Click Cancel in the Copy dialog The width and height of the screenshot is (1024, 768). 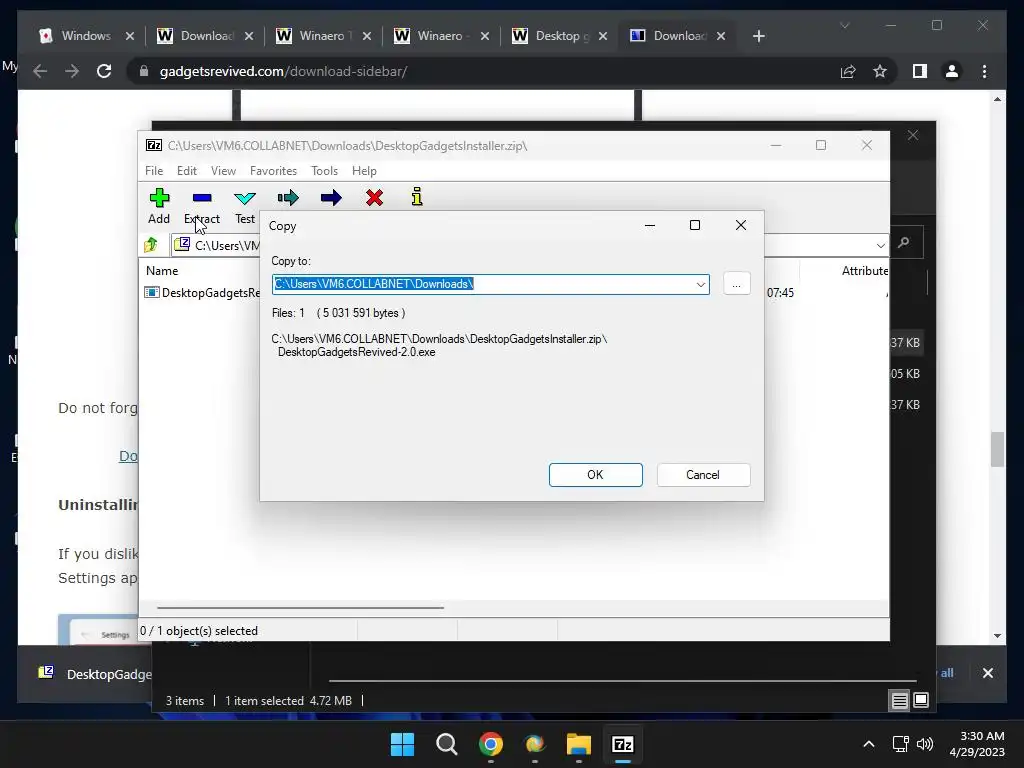703,475
